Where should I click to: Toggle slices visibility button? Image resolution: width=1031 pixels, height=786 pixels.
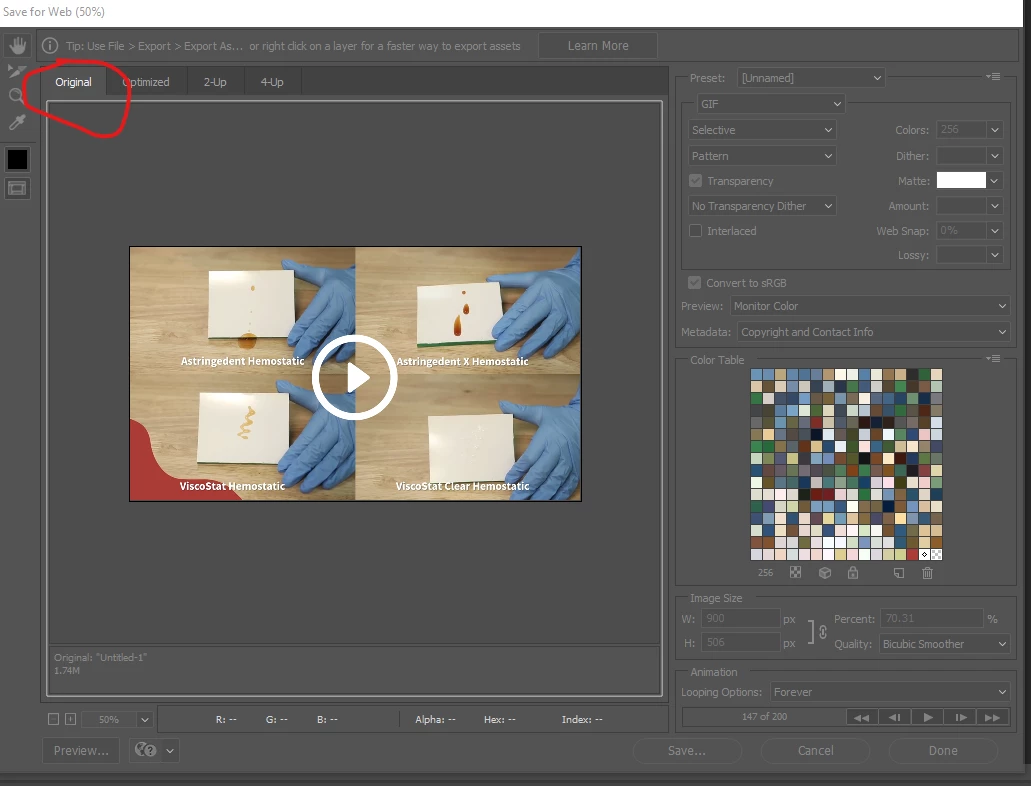click(17, 189)
